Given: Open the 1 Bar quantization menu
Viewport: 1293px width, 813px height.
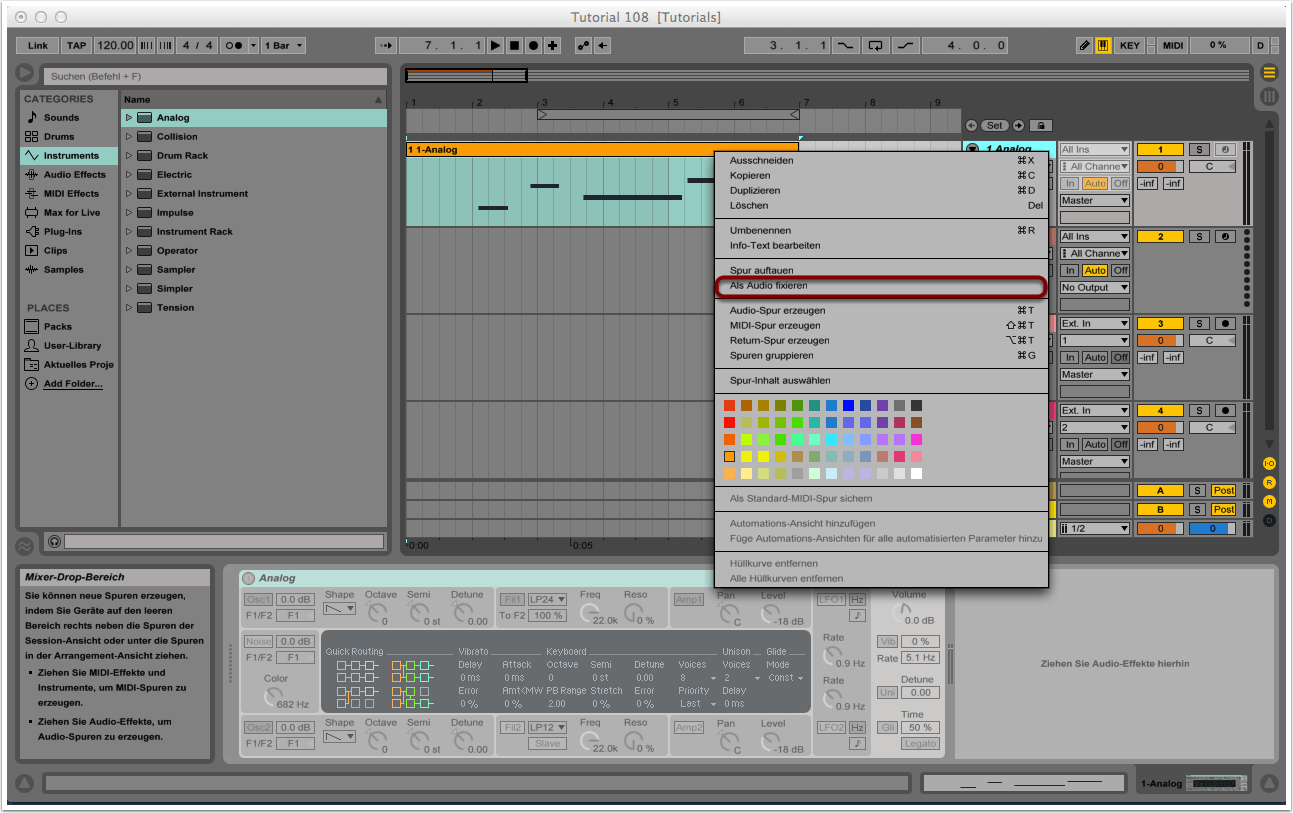Looking at the screenshot, I should [x=284, y=46].
